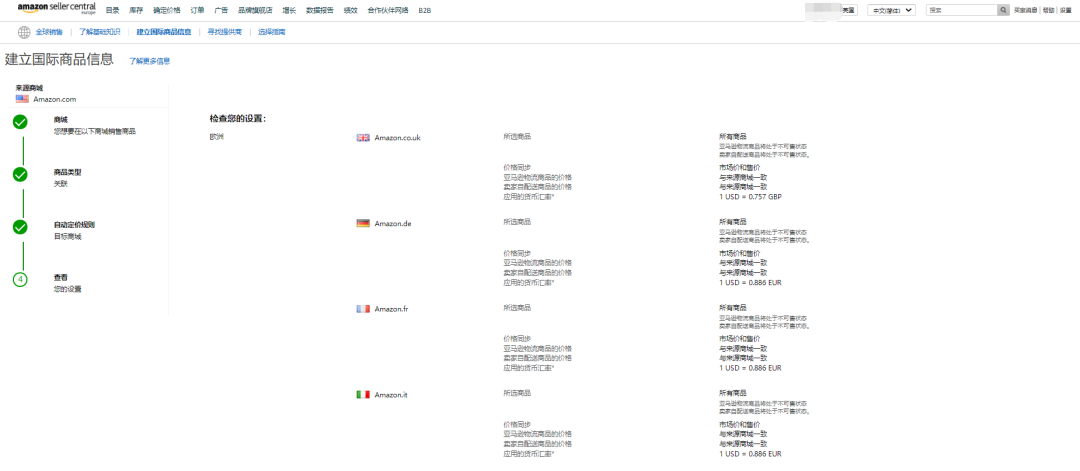The height and width of the screenshot is (471, 1080).
Task: Click the green checkmark for 商品类型 step
Action: coord(20,174)
